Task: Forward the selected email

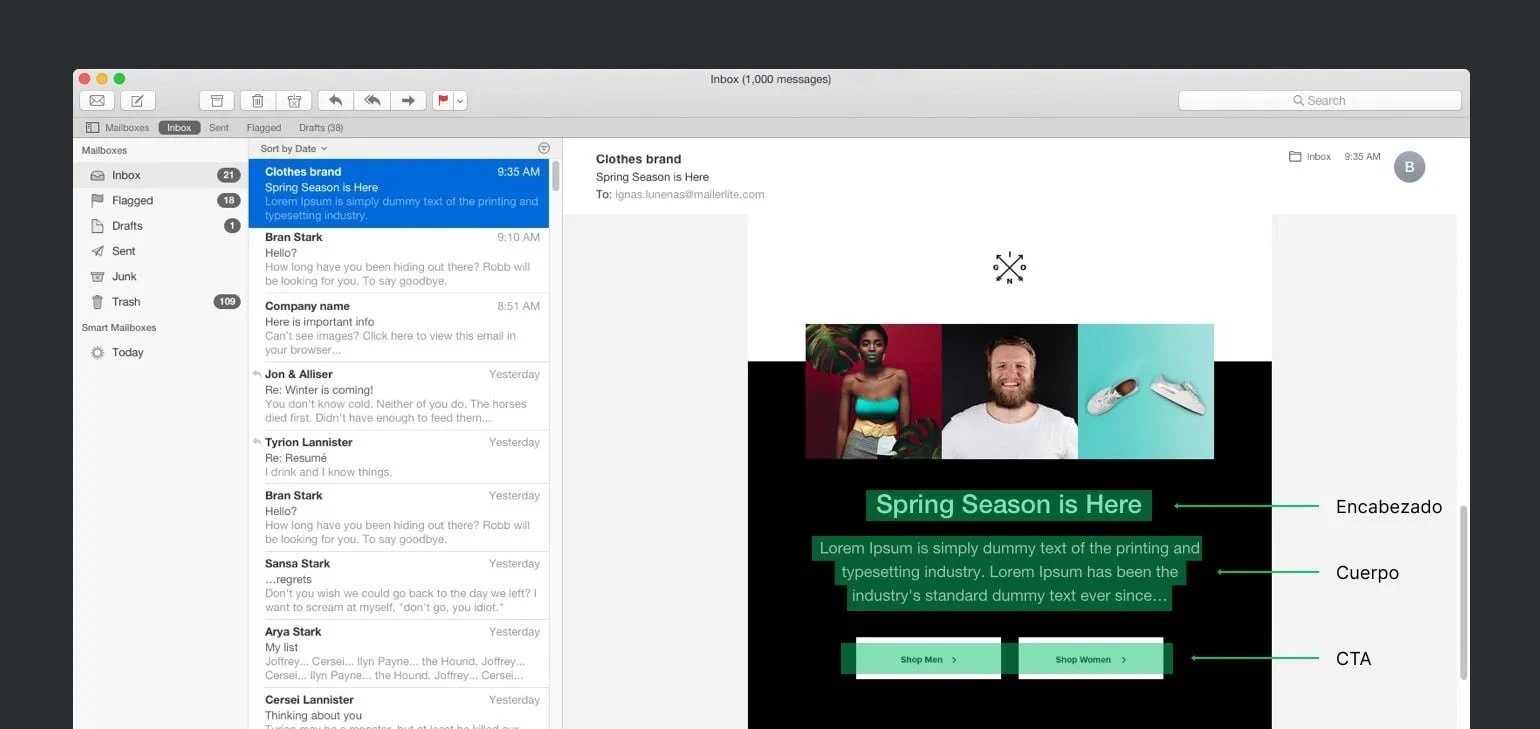Action: coord(408,101)
